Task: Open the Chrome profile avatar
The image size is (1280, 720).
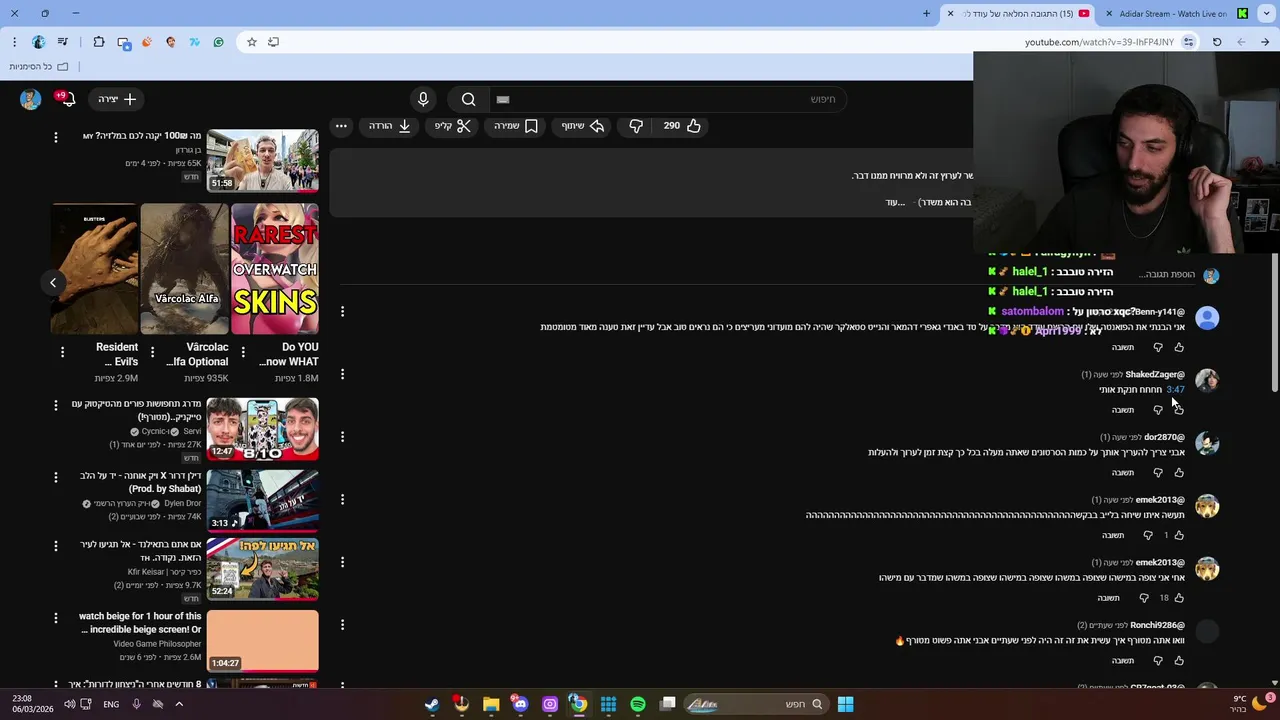Action: [38, 42]
